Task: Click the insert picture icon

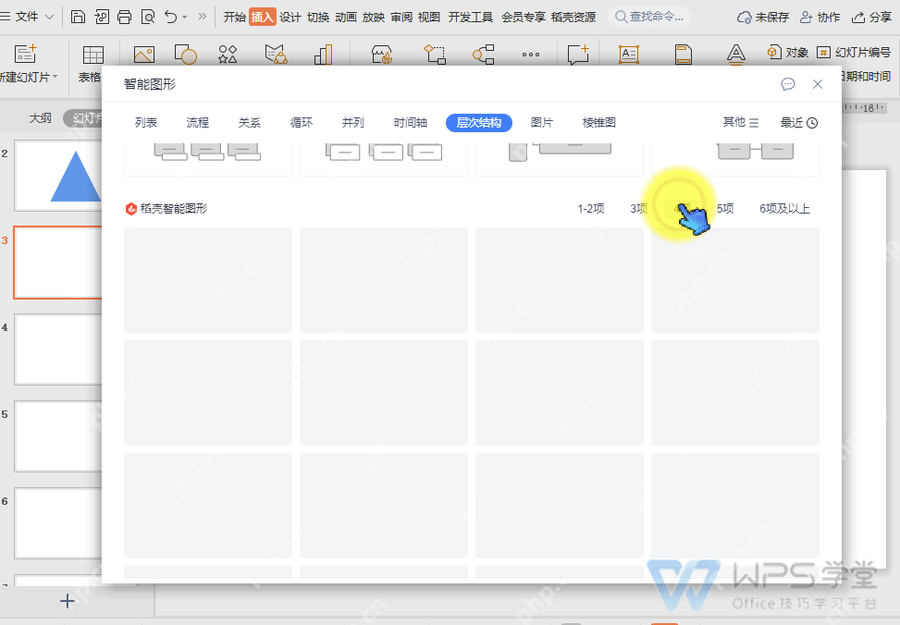Action: pos(144,55)
